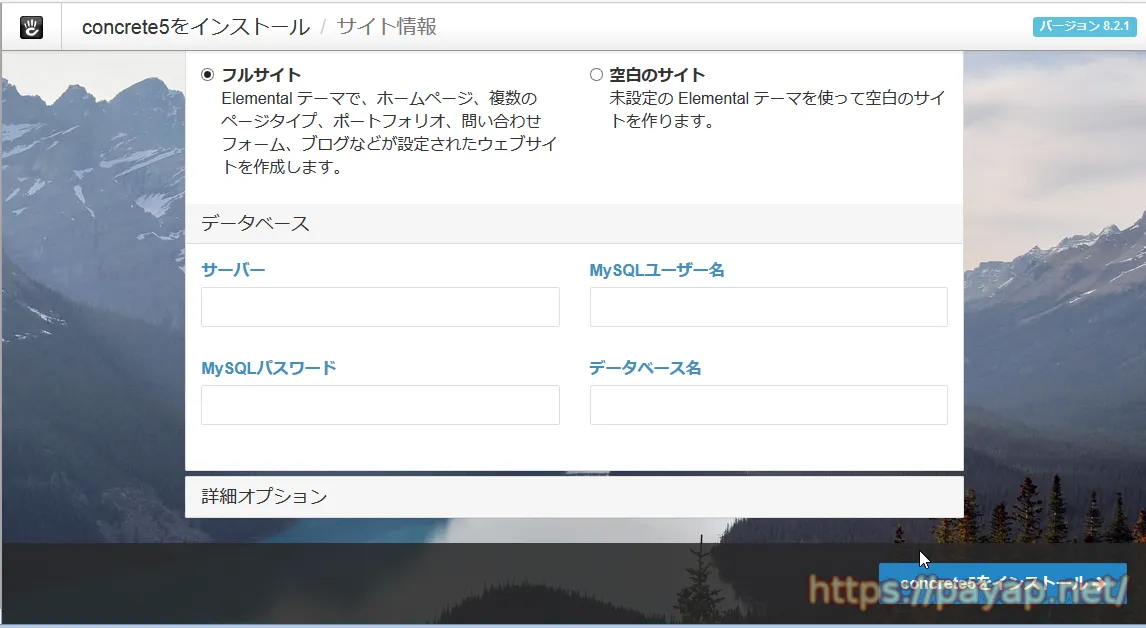Viewport: 1146px width, 628px height.
Task: Click the arrow icon on install button
Action: 1100,583
